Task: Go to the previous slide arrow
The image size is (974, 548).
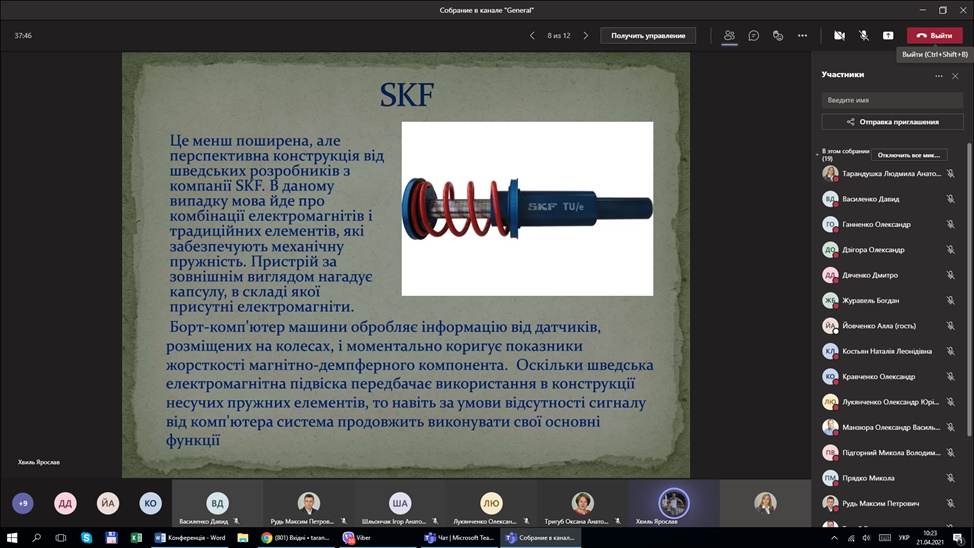Action: pos(532,35)
